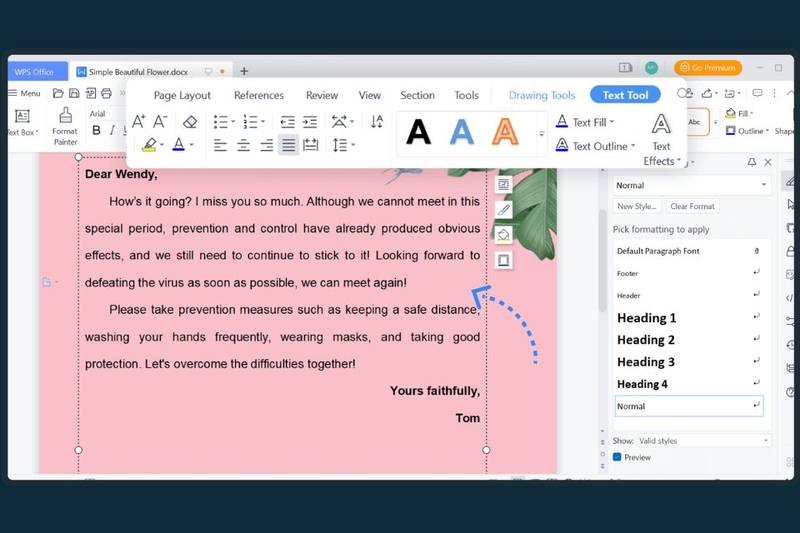Click the Decrease Indent icon
This screenshot has width=800, height=533.
coord(288,122)
